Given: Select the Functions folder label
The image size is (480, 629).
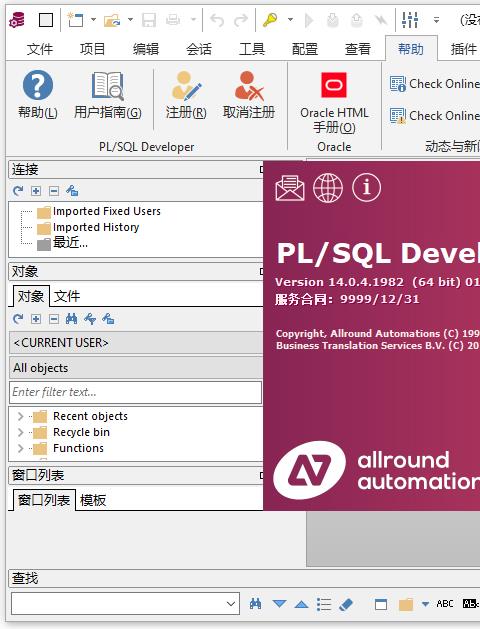Looking at the screenshot, I should click(78, 448).
